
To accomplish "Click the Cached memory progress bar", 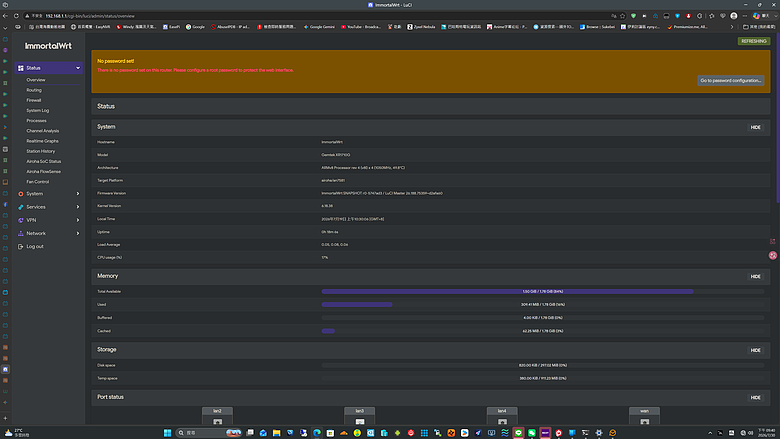I will tap(543, 331).
